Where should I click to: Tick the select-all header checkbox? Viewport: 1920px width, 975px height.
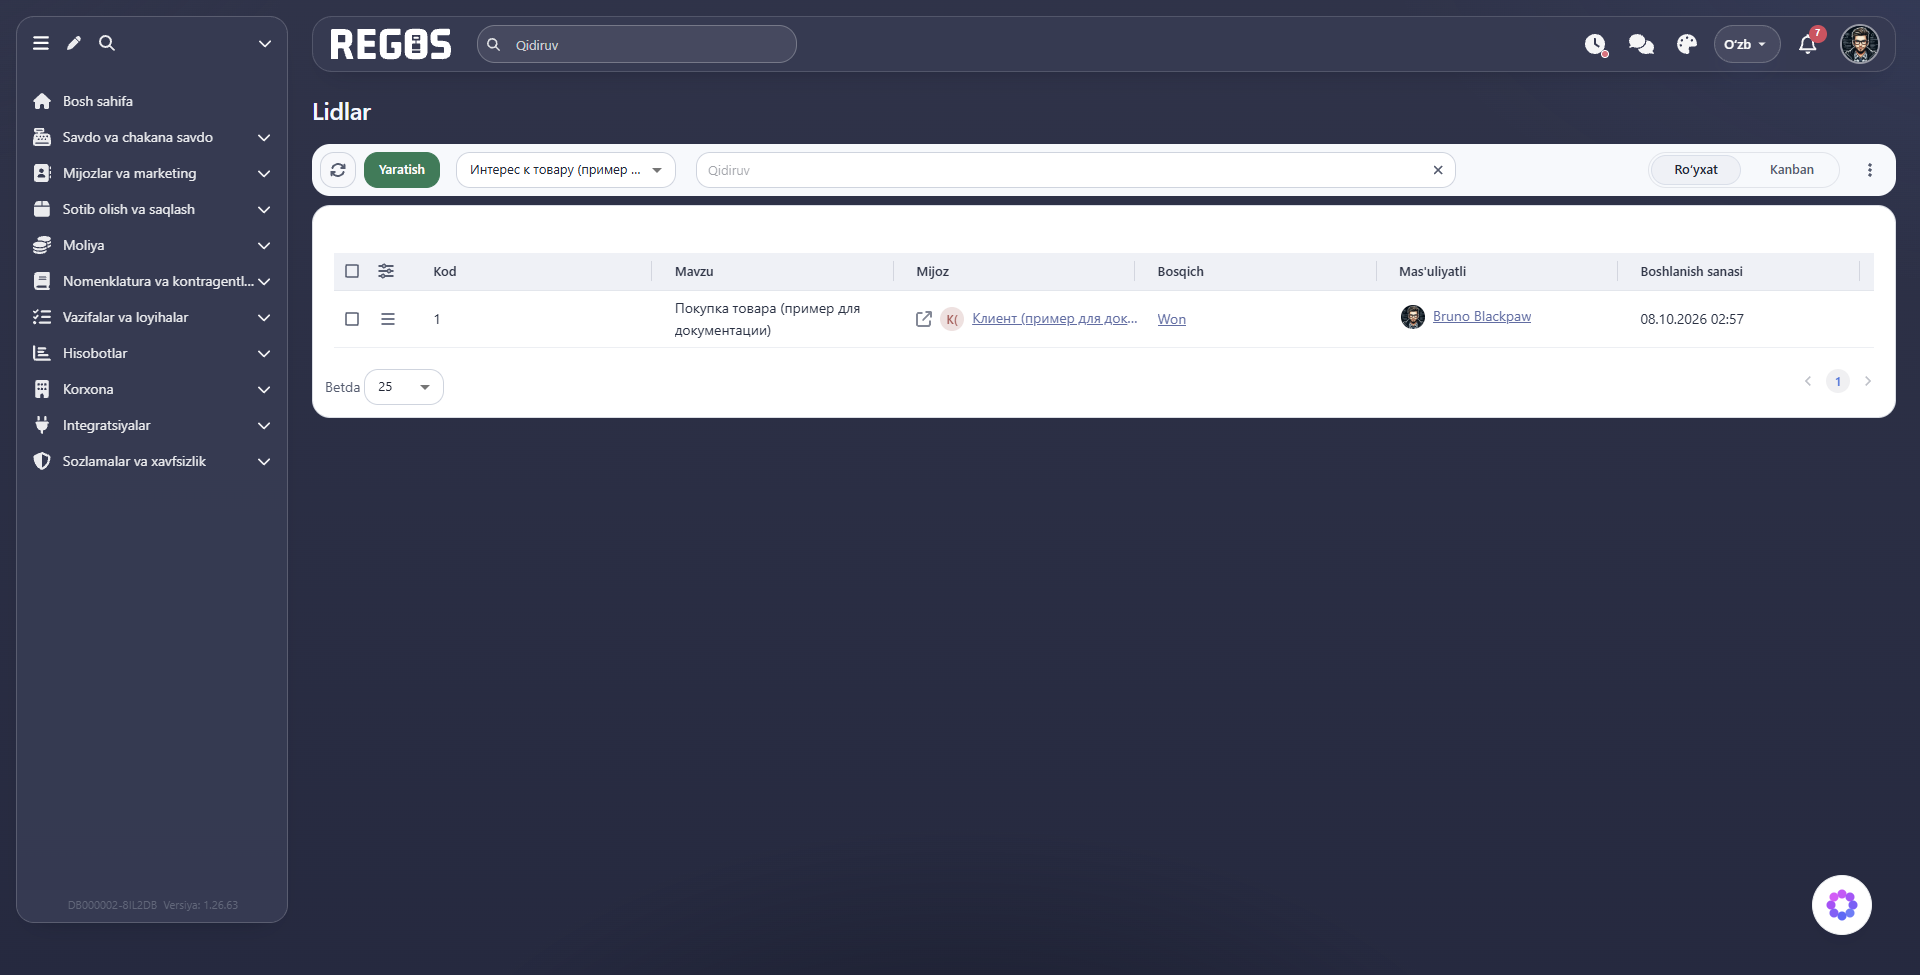(352, 271)
